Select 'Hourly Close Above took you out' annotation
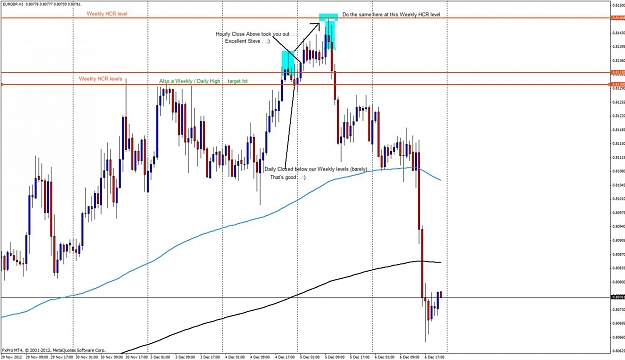Screen dimensions: 625x360 [x=253, y=34]
